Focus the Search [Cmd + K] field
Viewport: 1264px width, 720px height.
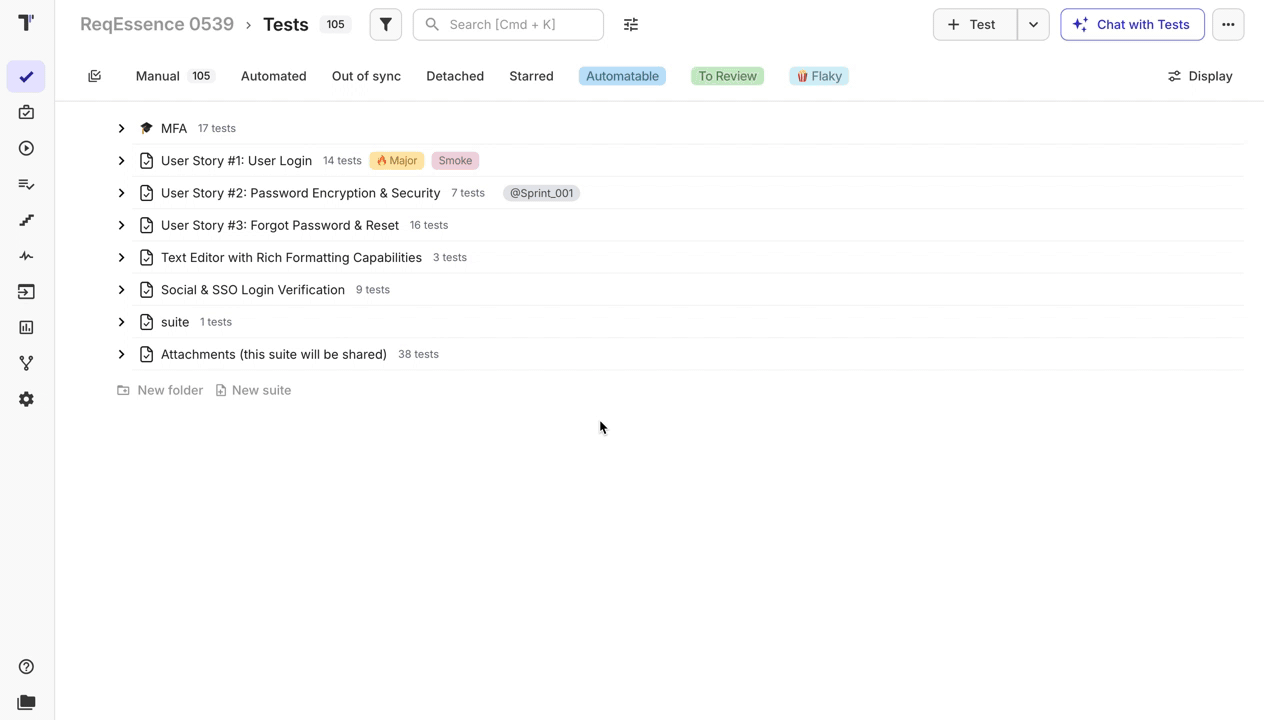coord(508,24)
